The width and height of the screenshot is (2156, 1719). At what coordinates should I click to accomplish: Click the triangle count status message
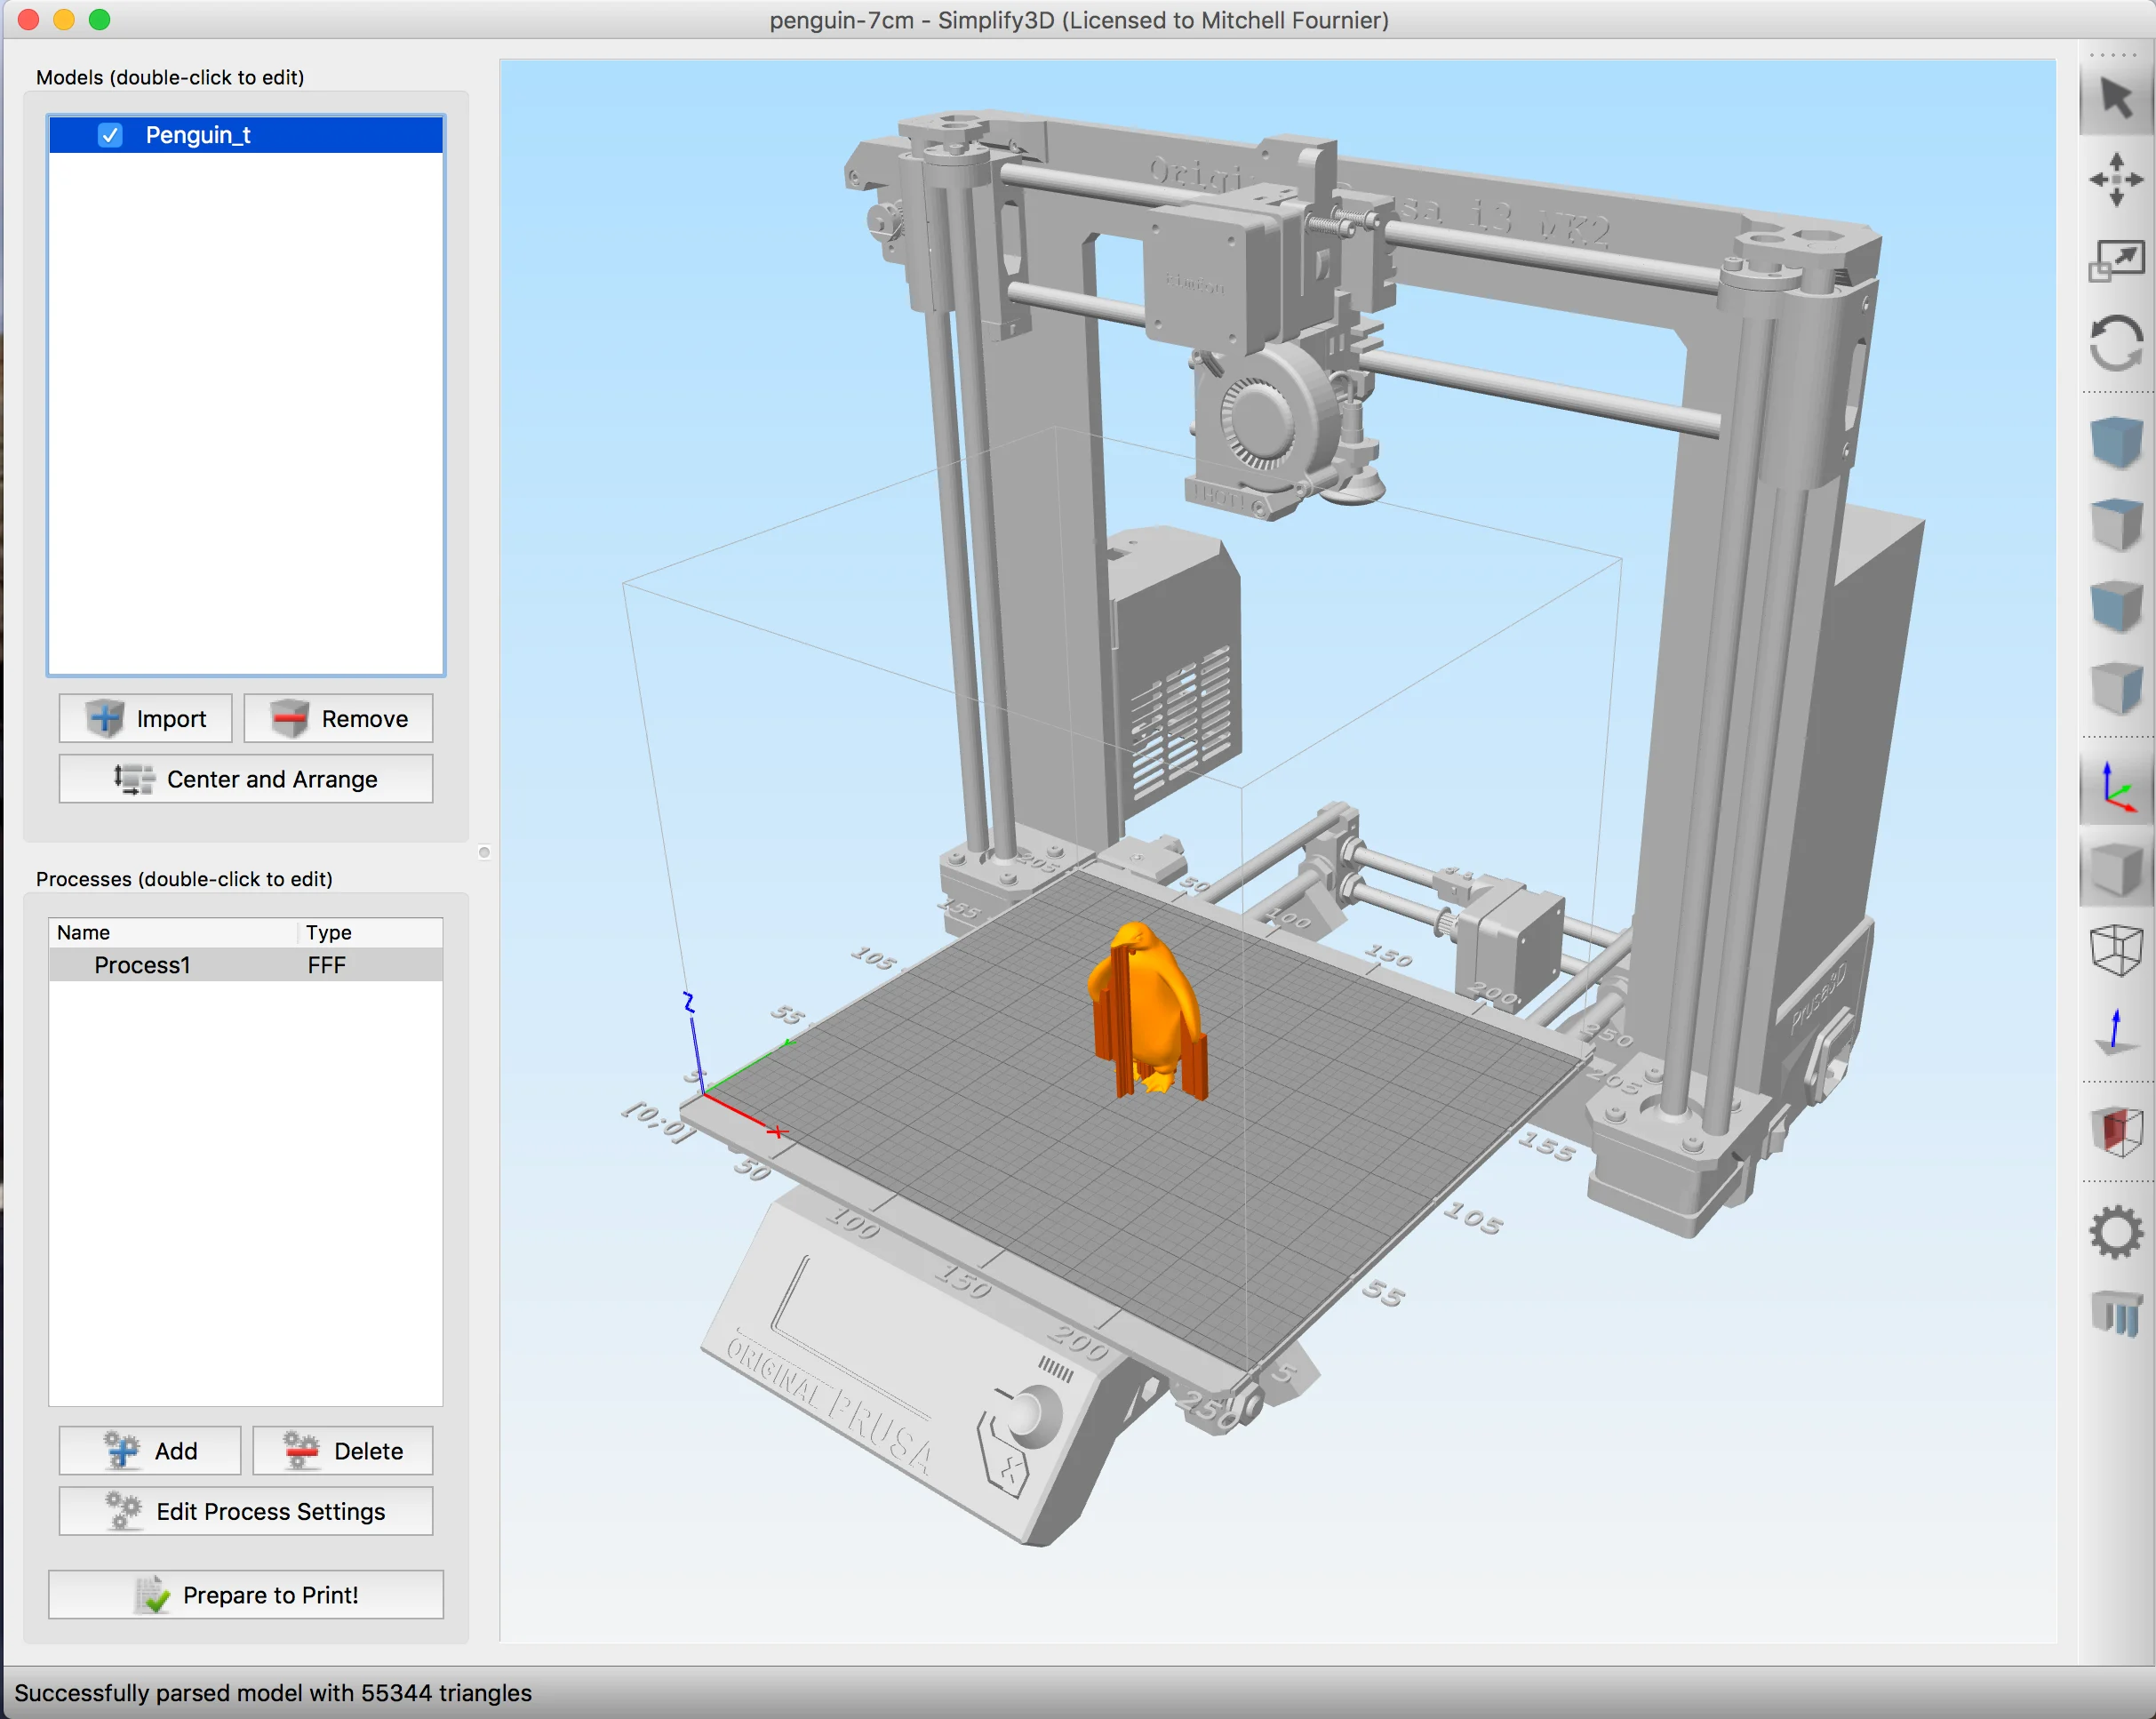click(x=273, y=1692)
